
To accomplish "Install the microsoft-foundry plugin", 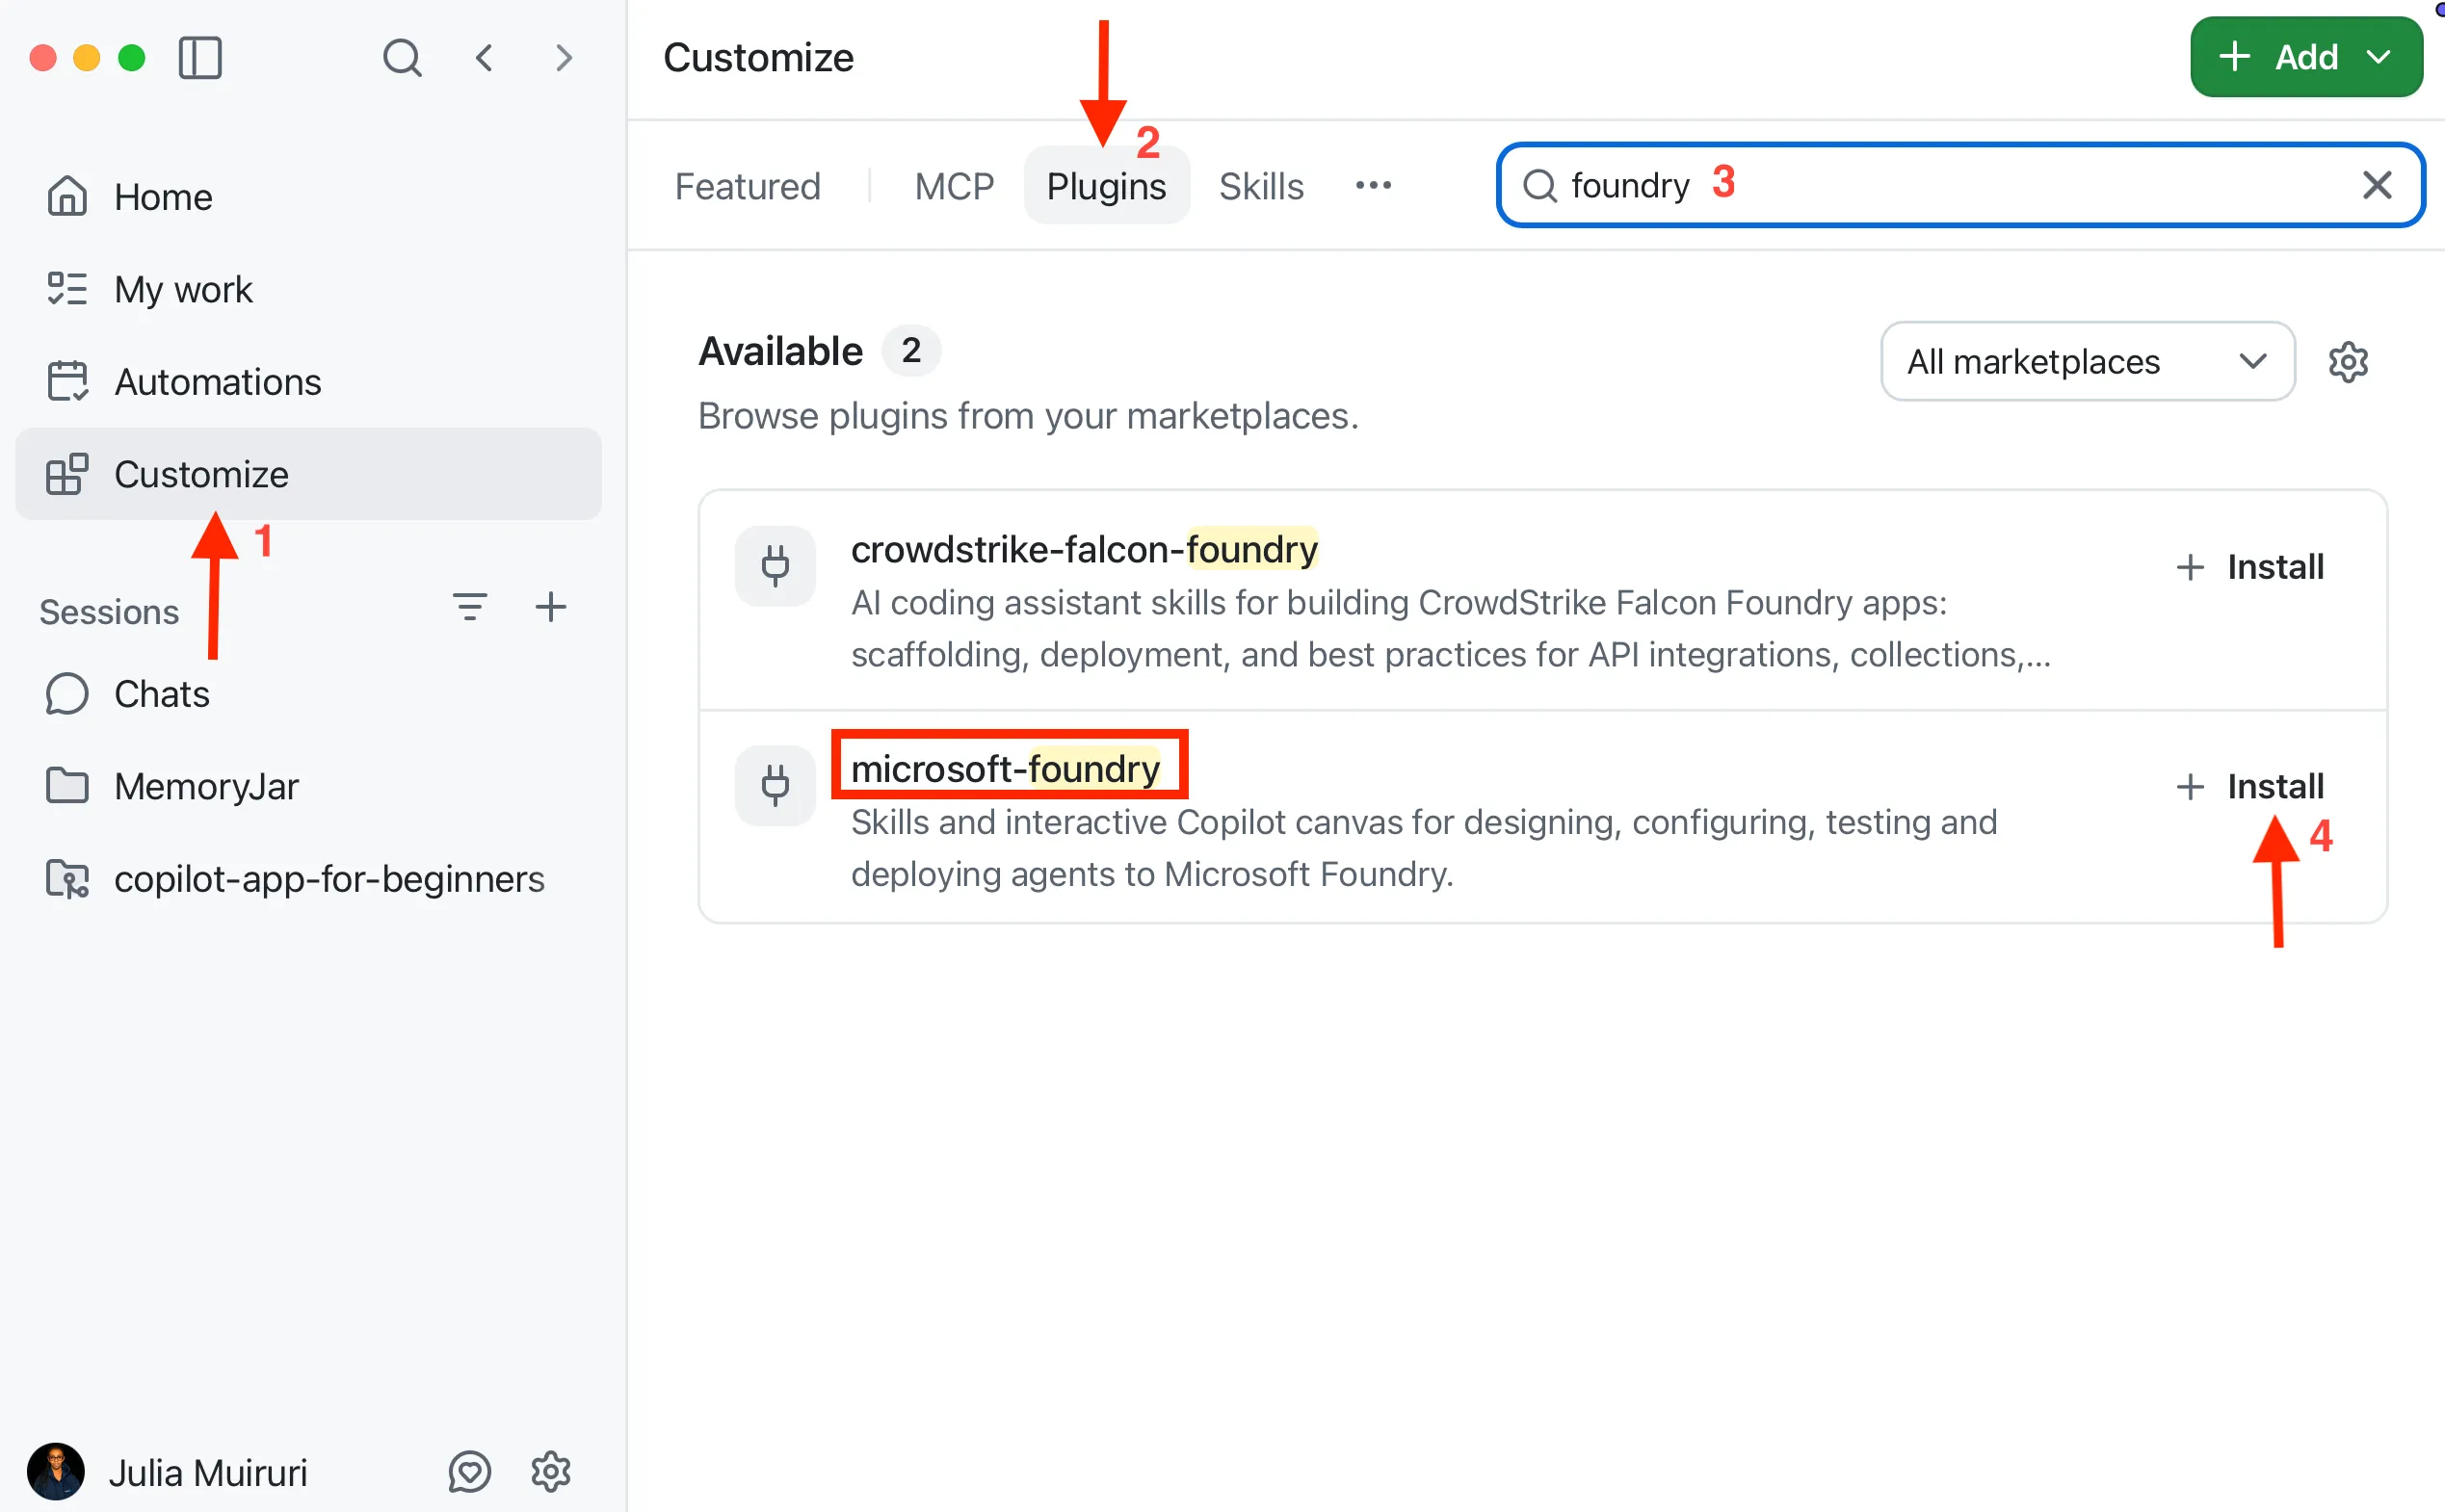I will [x=2250, y=787].
